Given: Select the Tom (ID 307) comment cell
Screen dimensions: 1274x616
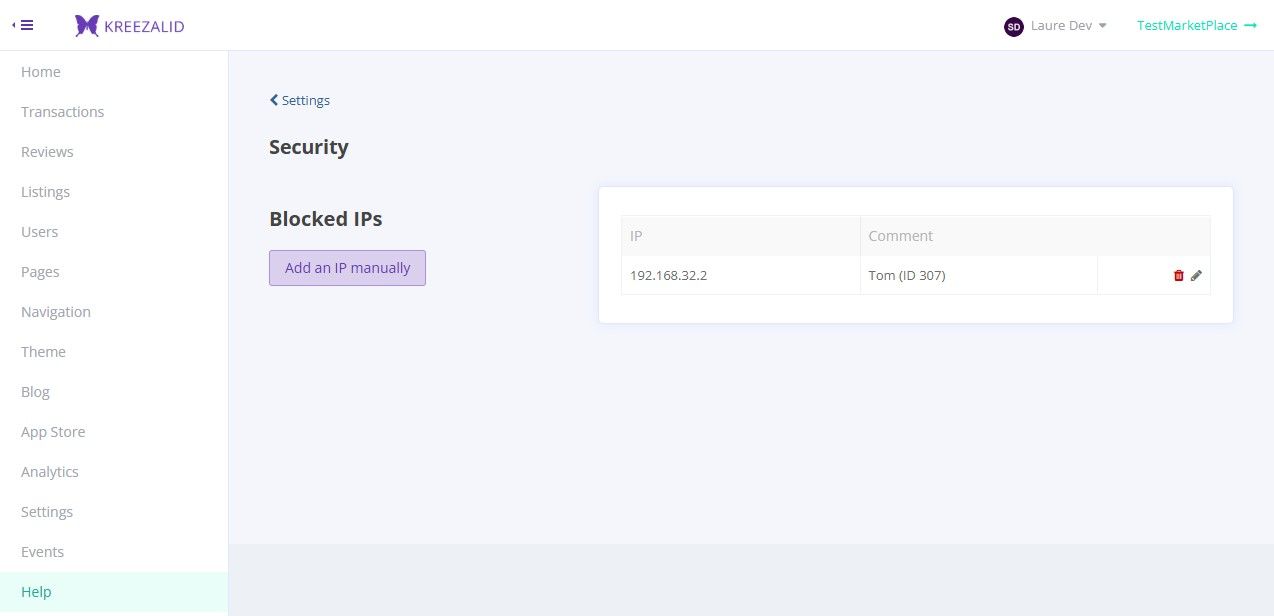Looking at the screenshot, I should (979, 275).
